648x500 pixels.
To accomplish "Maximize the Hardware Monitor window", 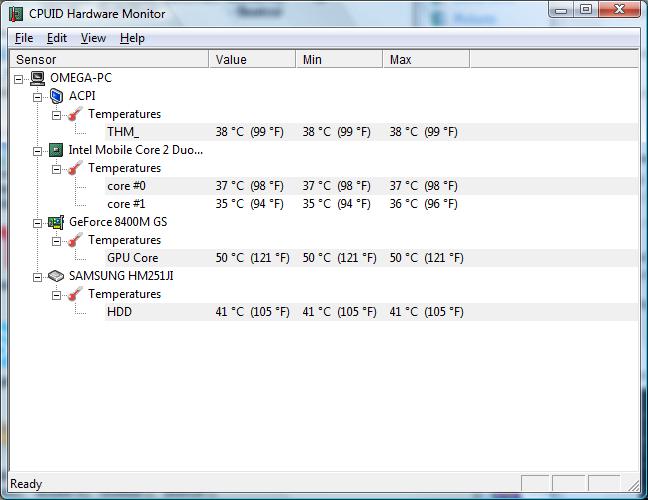I will (x=586, y=10).
